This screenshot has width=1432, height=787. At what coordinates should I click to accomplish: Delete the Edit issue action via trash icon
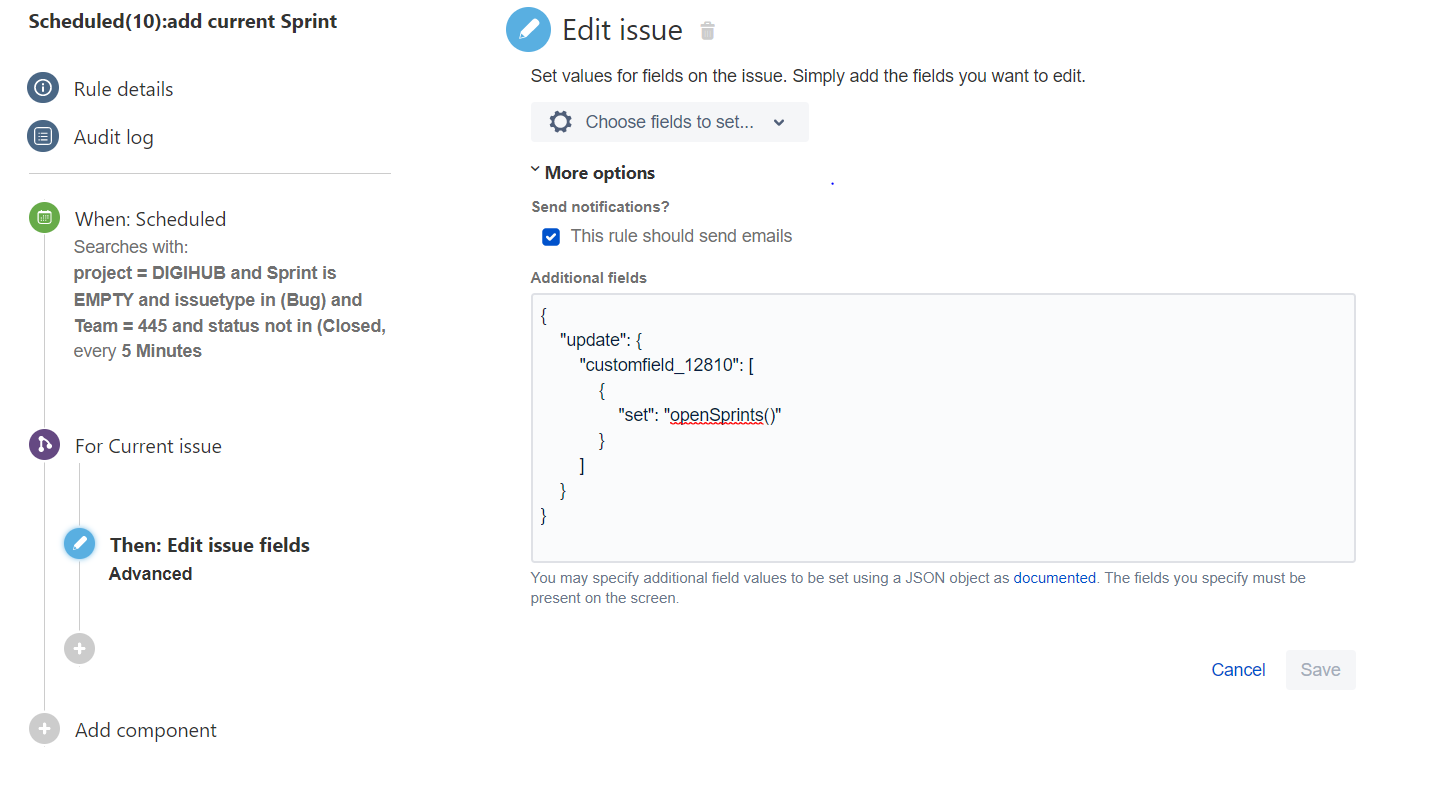tap(707, 31)
